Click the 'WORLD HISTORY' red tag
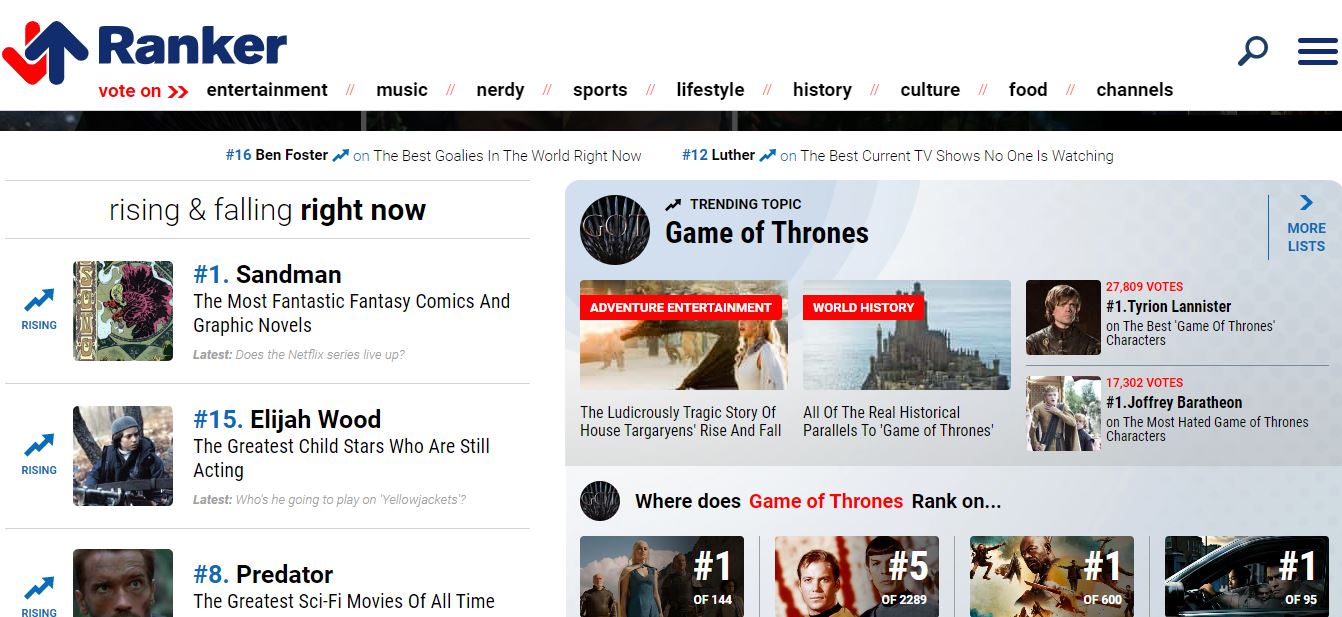The height and width of the screenshot is (617, 1342). pos(864,307)
